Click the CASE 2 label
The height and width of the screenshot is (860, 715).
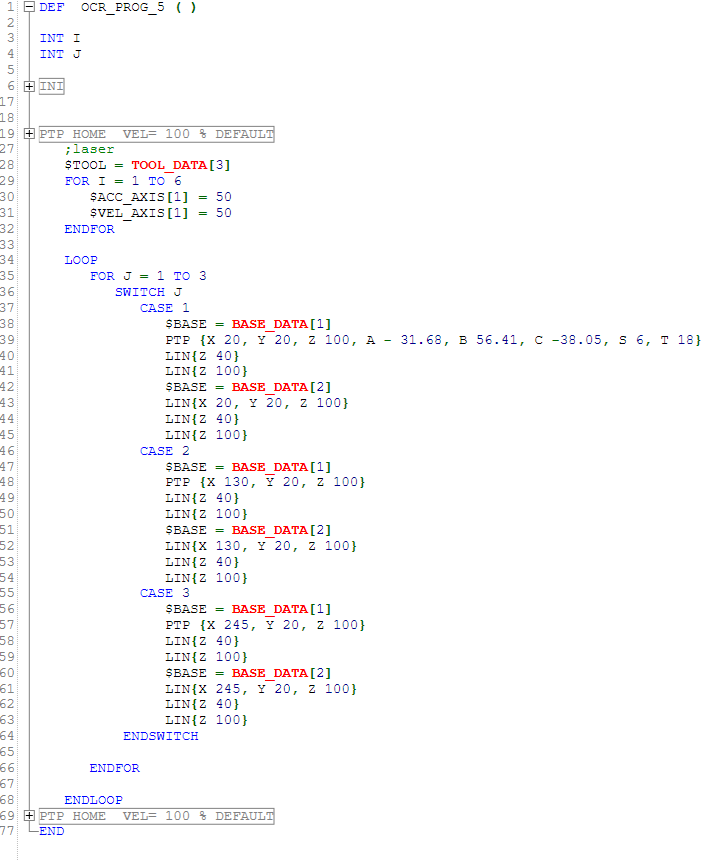[x=164, y=451]
